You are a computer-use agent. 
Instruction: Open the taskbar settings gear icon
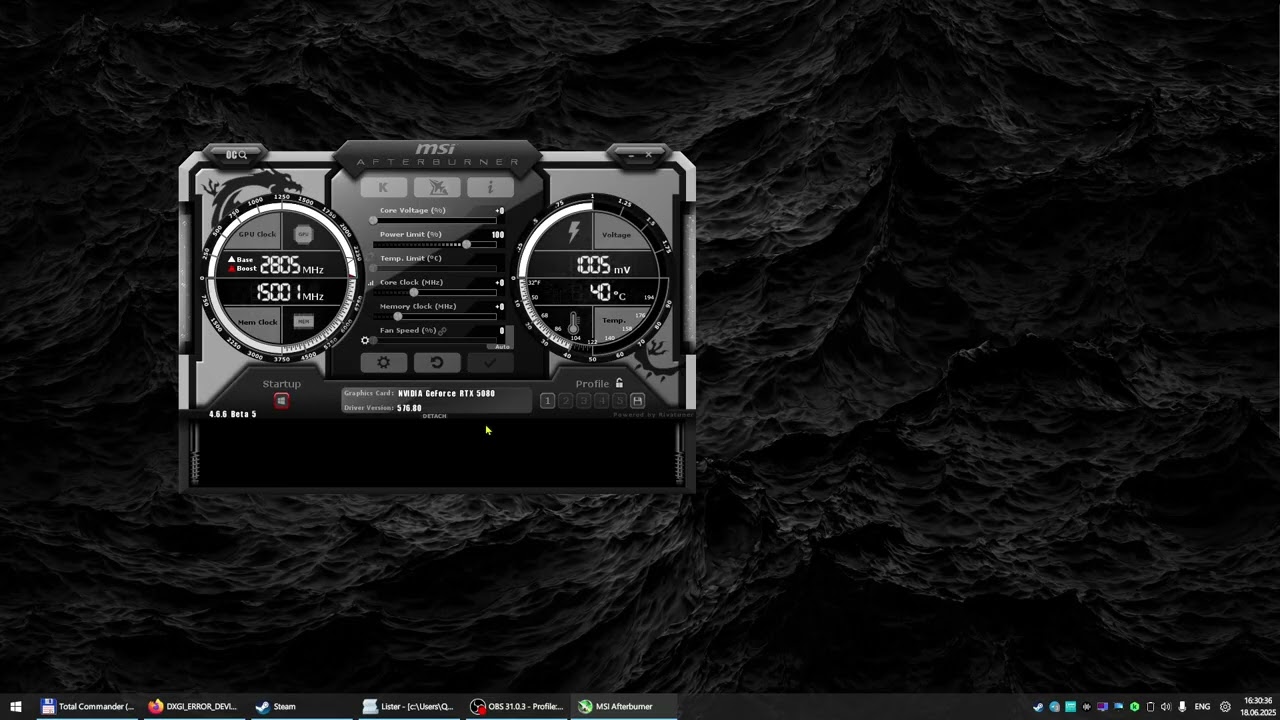click(1225, 707)
